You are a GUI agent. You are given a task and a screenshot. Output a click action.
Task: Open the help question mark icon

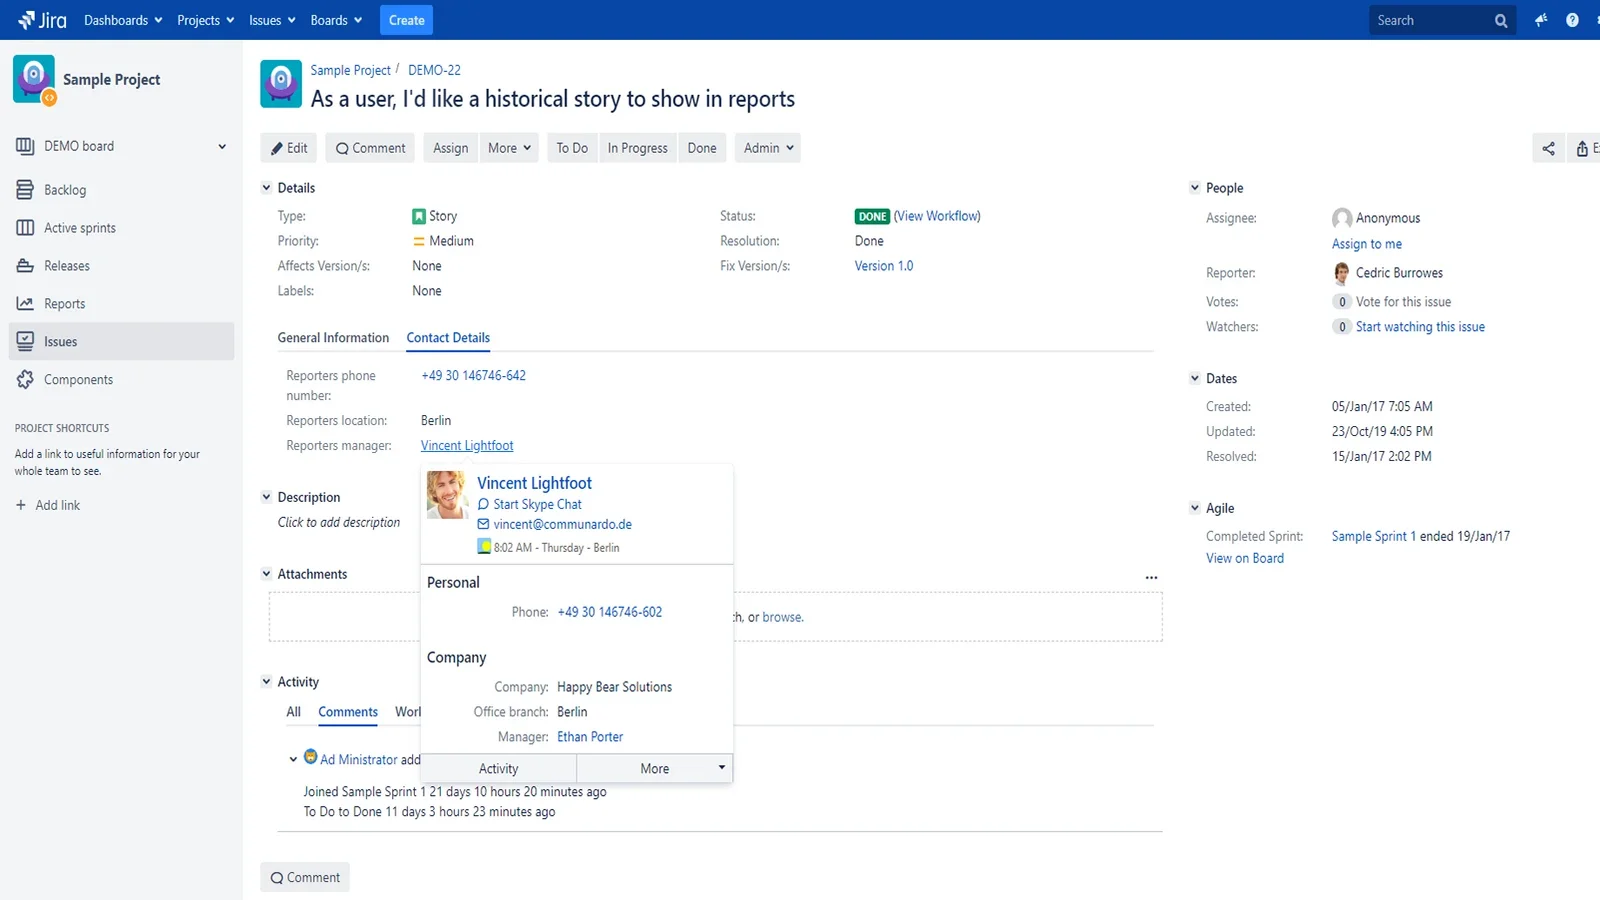tap(1572, 20)
